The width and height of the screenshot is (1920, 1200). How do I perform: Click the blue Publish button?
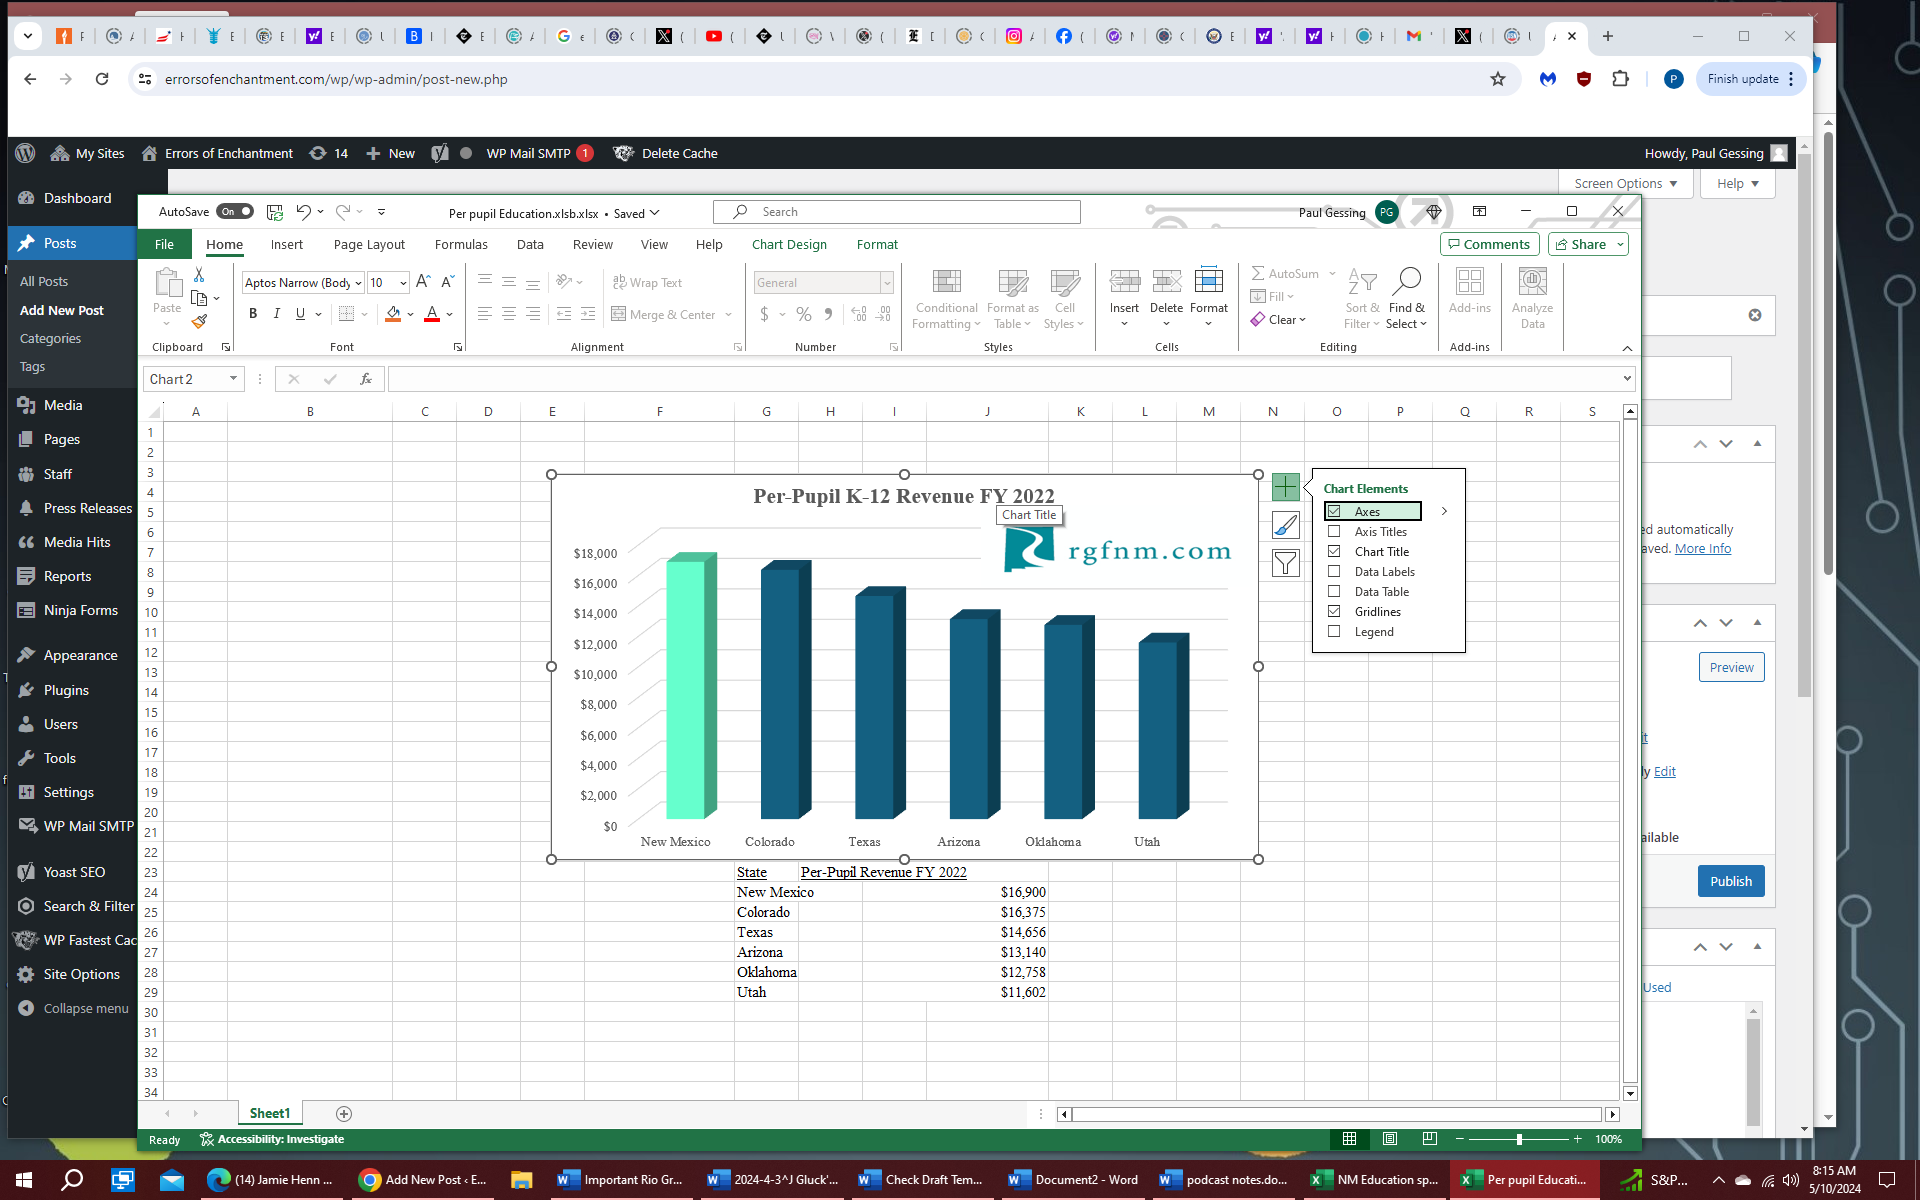1730,881
